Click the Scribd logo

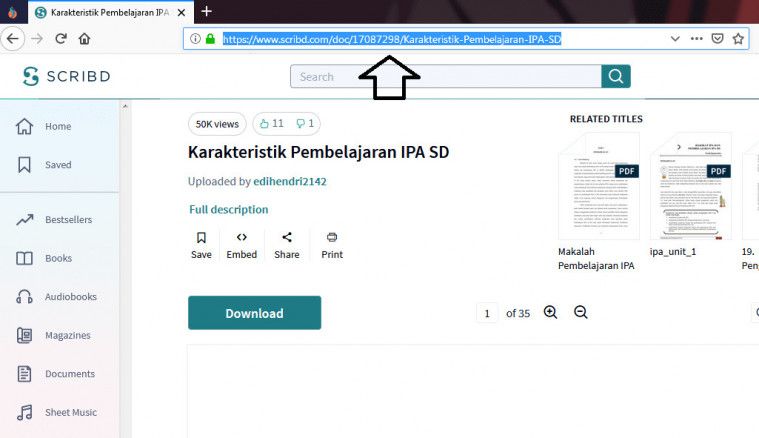click(x=67, y=76)
